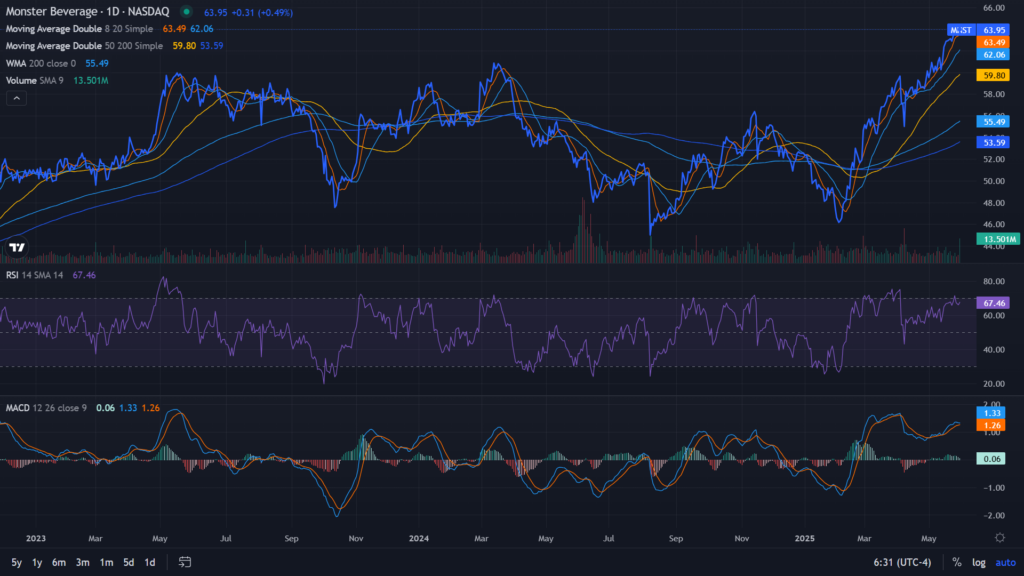Click the 0.06 histogram value label
The height and width of the screenshot is (576, 1024).
[x=991, y=459]
